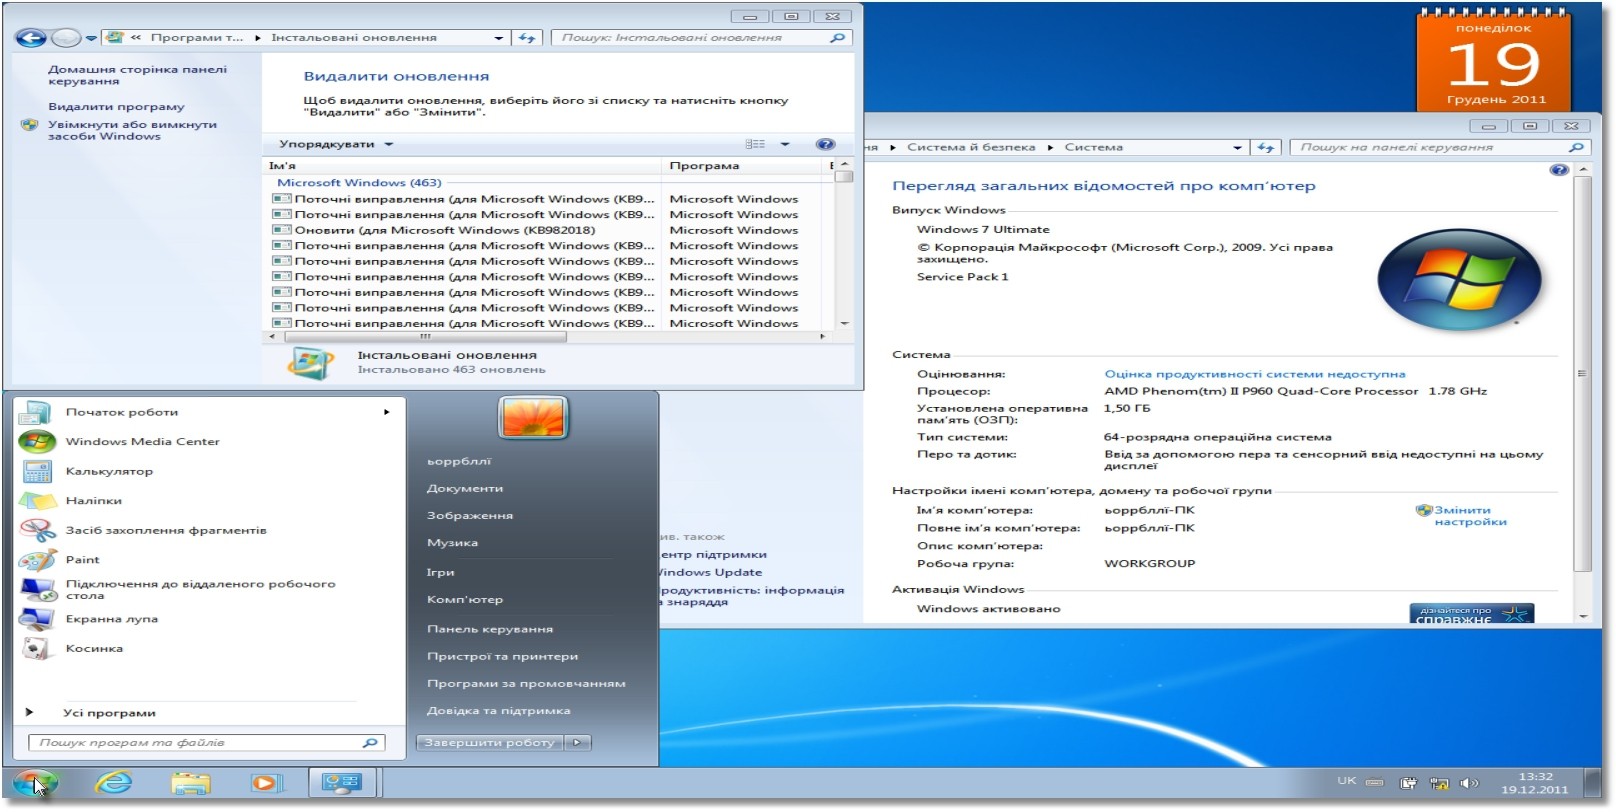Open shutdown options arrow next to Завершити роботу
Screen dimensions: 1616x812
(x=577, y=742)
